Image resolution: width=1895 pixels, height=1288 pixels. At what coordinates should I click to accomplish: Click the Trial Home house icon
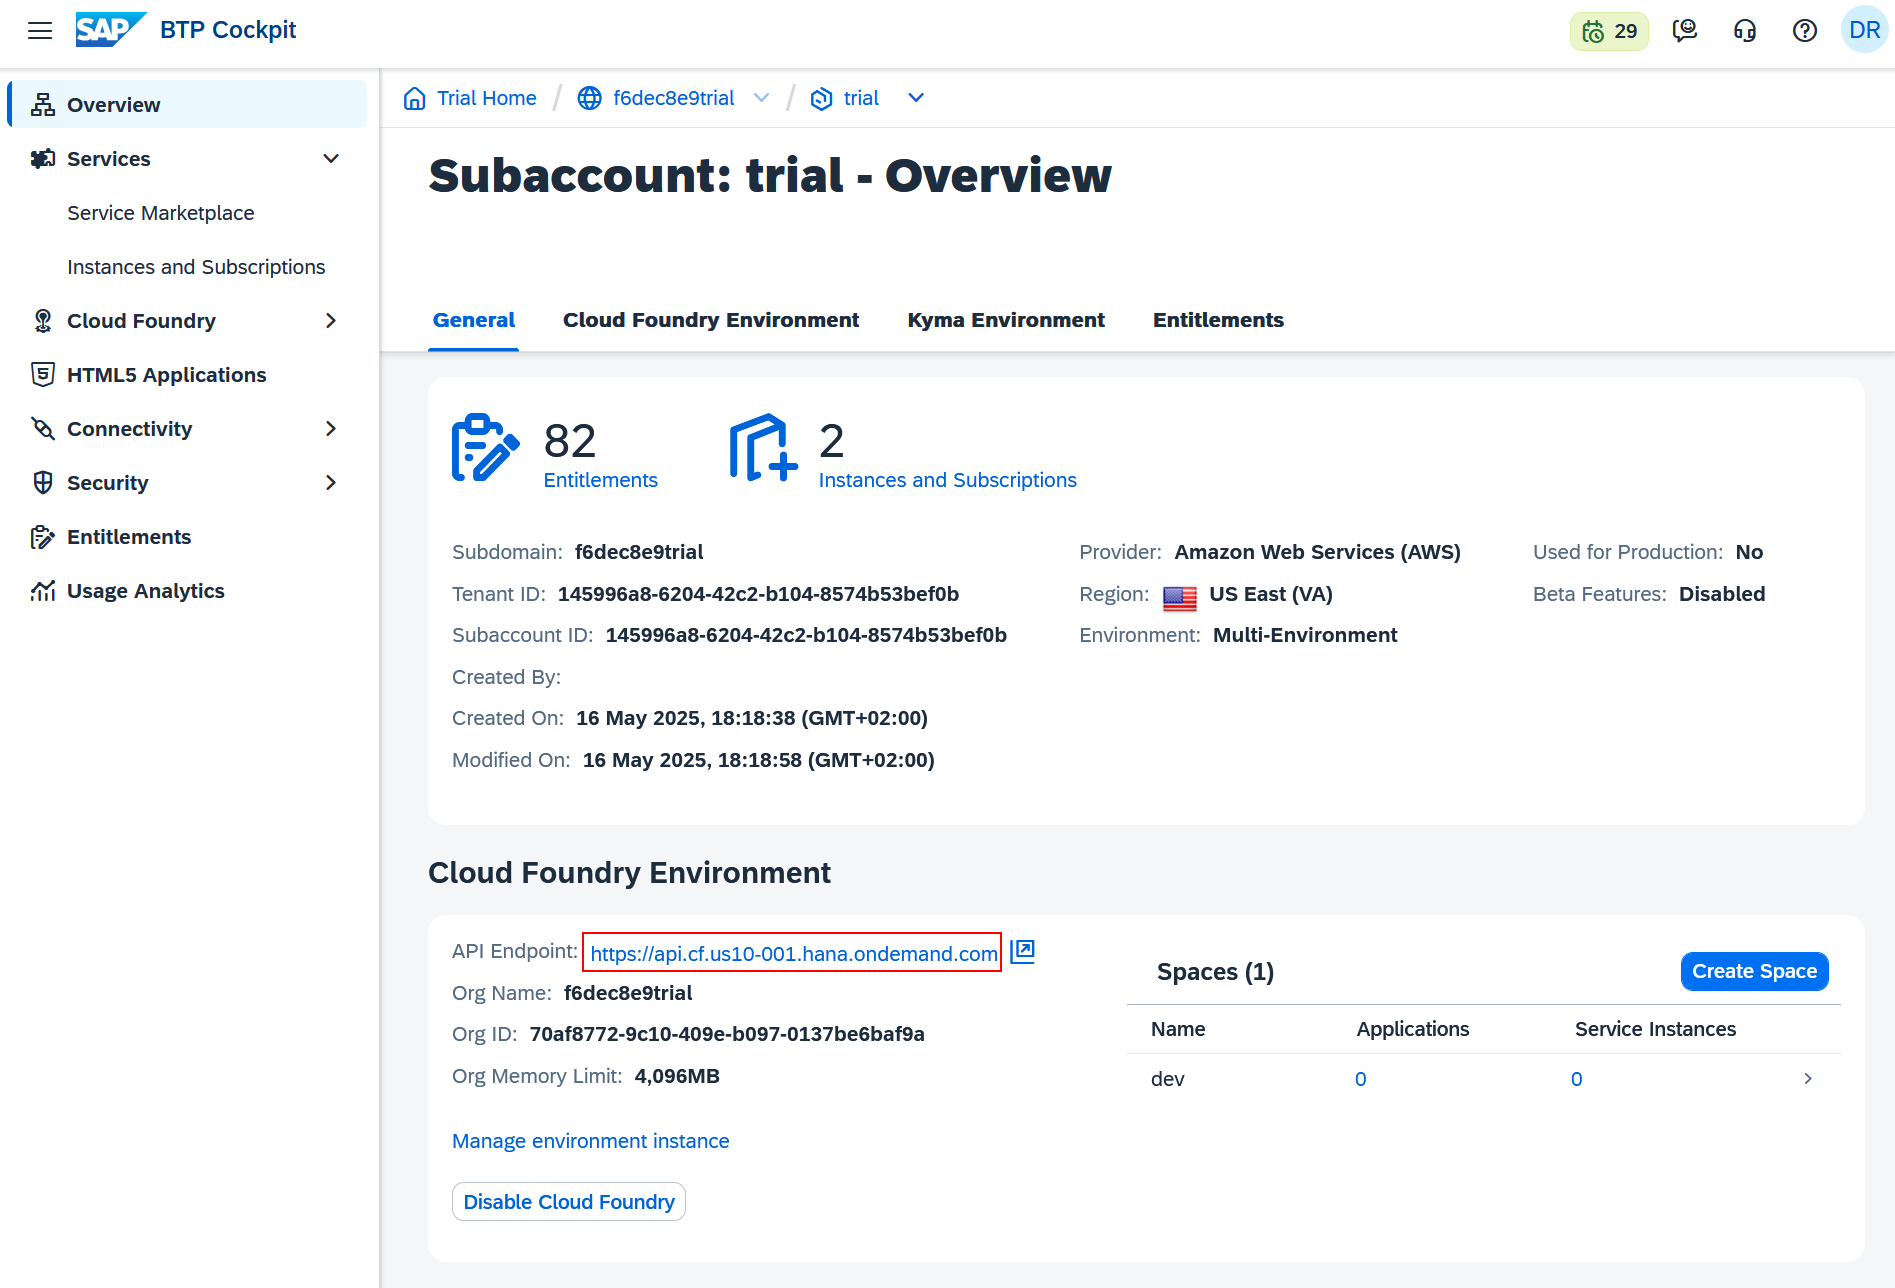(414, 98)
